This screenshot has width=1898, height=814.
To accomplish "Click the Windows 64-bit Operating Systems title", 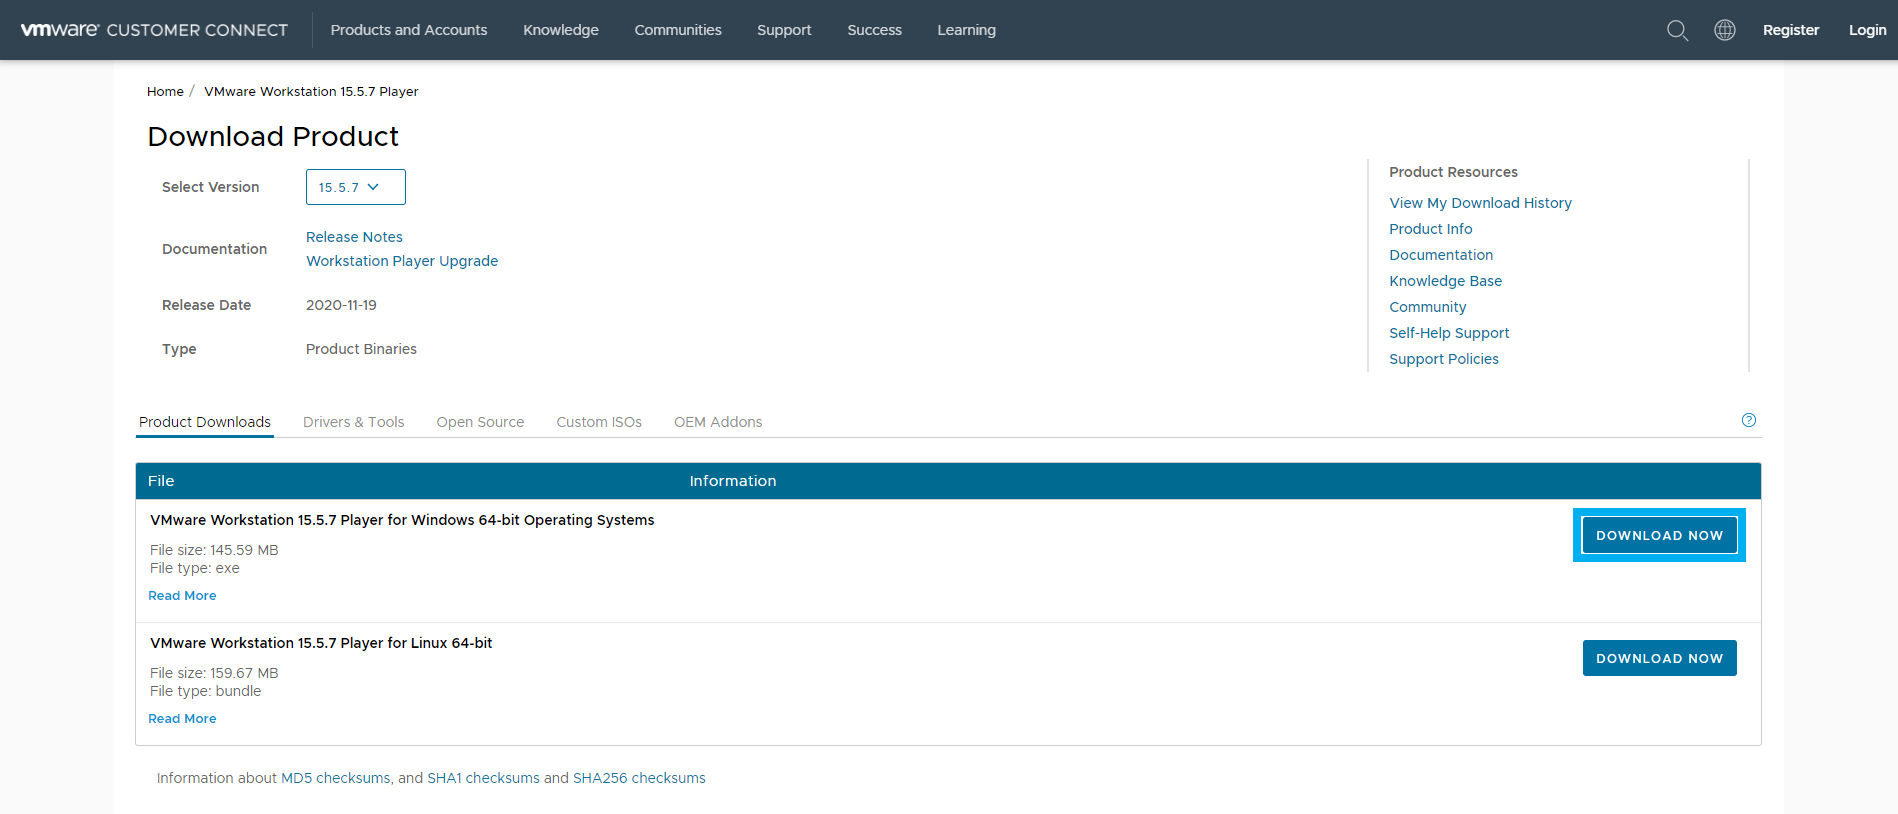I will [x=402, y=520].
